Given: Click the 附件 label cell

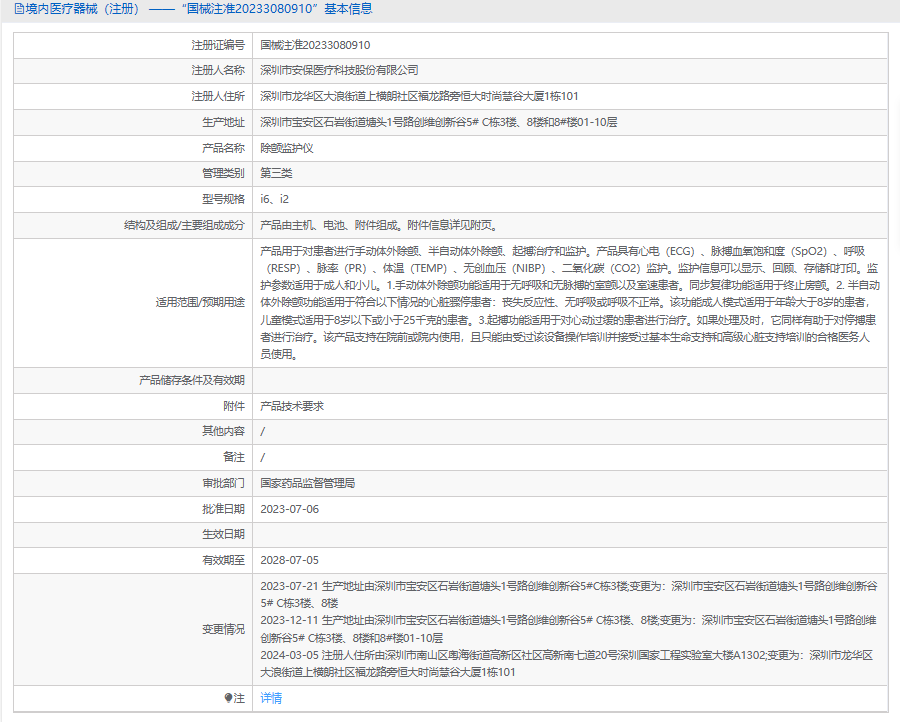Looking at the screenshot, I should point(133,406).
